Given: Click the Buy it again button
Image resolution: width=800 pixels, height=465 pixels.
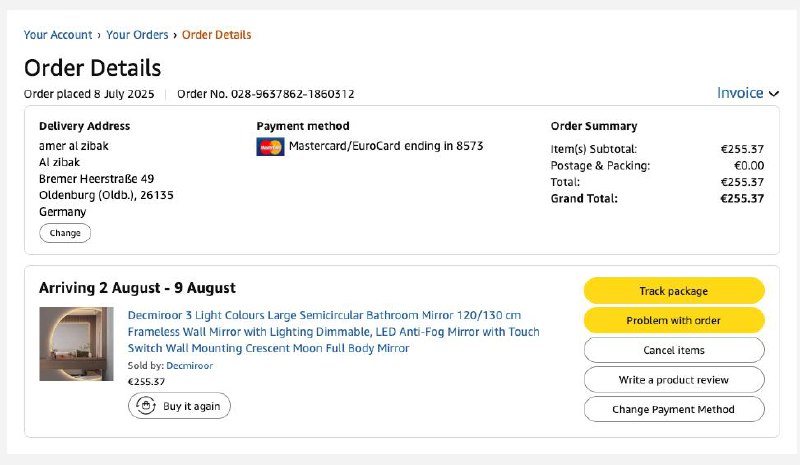Looking at the screenshot, I should tap(180, 406).
